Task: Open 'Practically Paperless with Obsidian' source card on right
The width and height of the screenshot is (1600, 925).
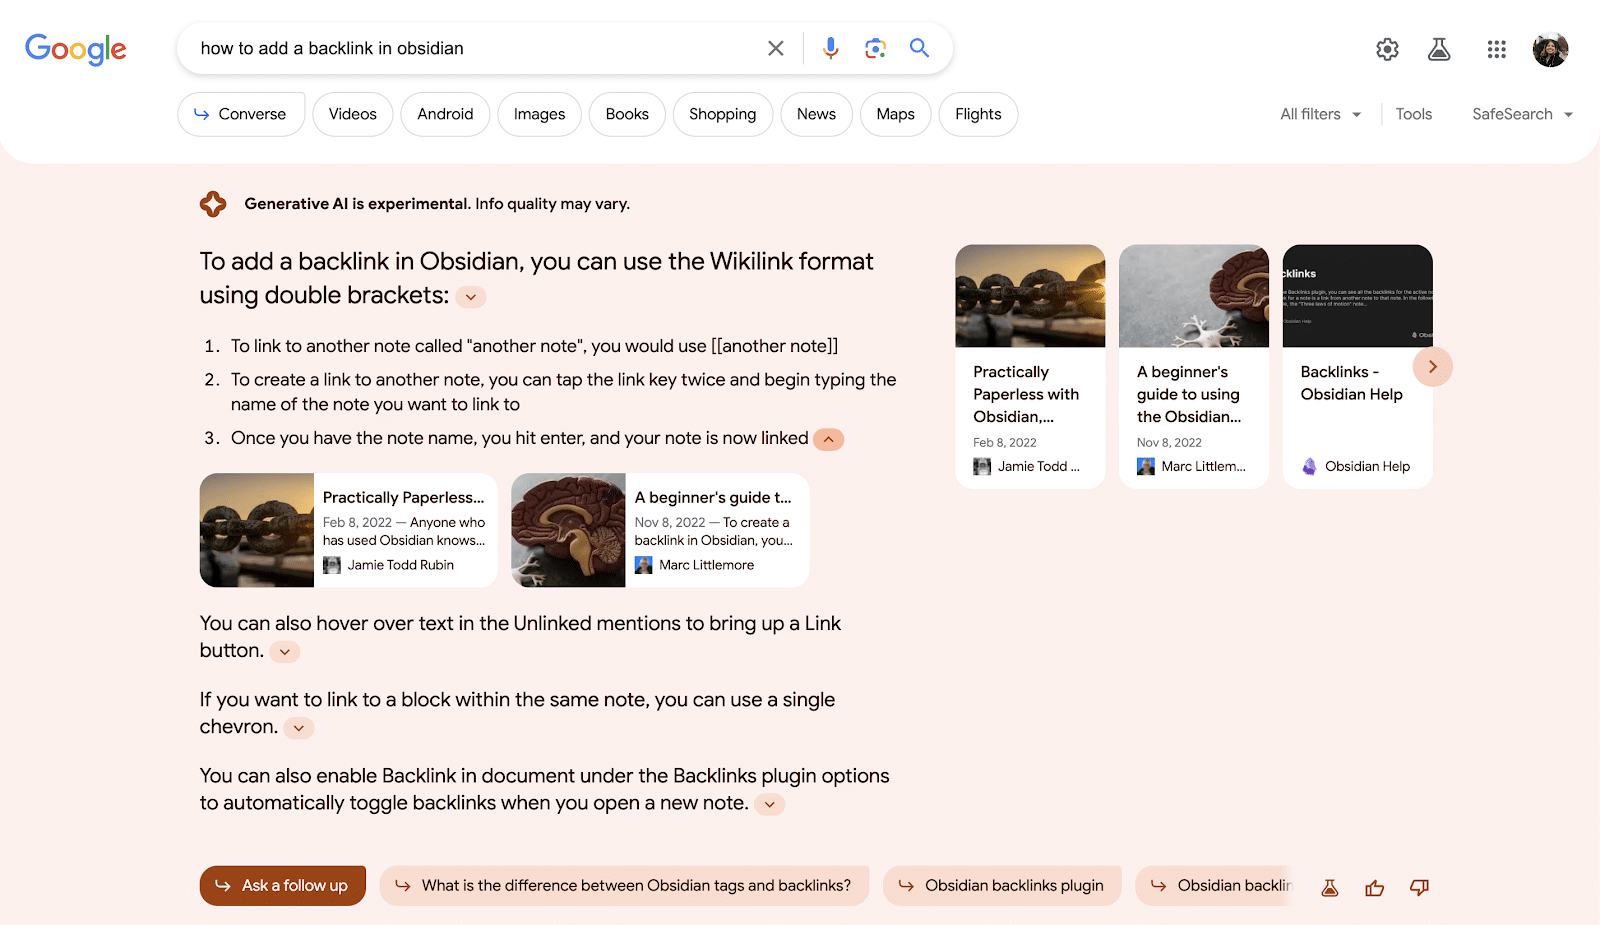Action: coord(1030,367)
